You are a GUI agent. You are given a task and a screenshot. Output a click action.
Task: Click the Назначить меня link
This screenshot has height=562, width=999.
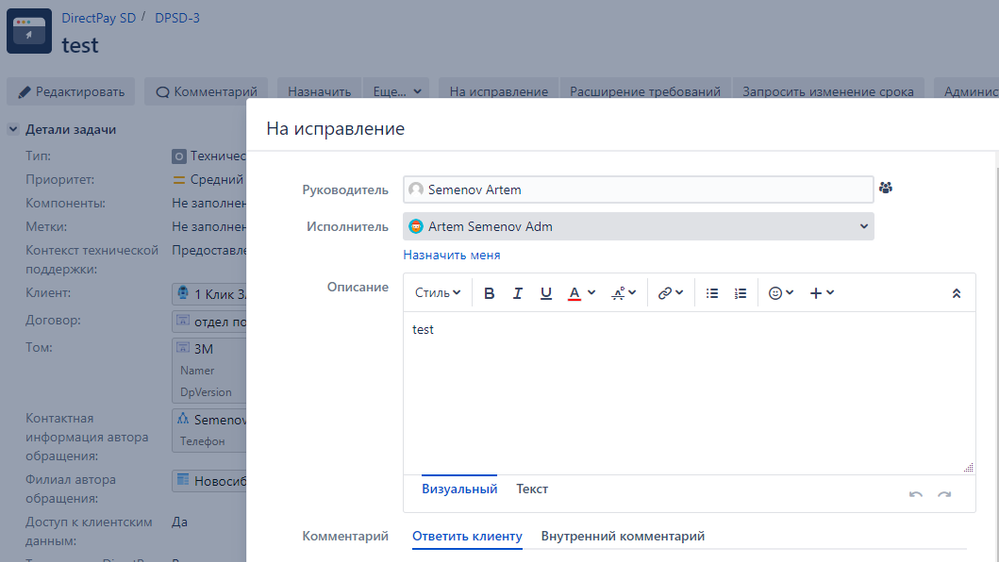(x=452, y=255)
